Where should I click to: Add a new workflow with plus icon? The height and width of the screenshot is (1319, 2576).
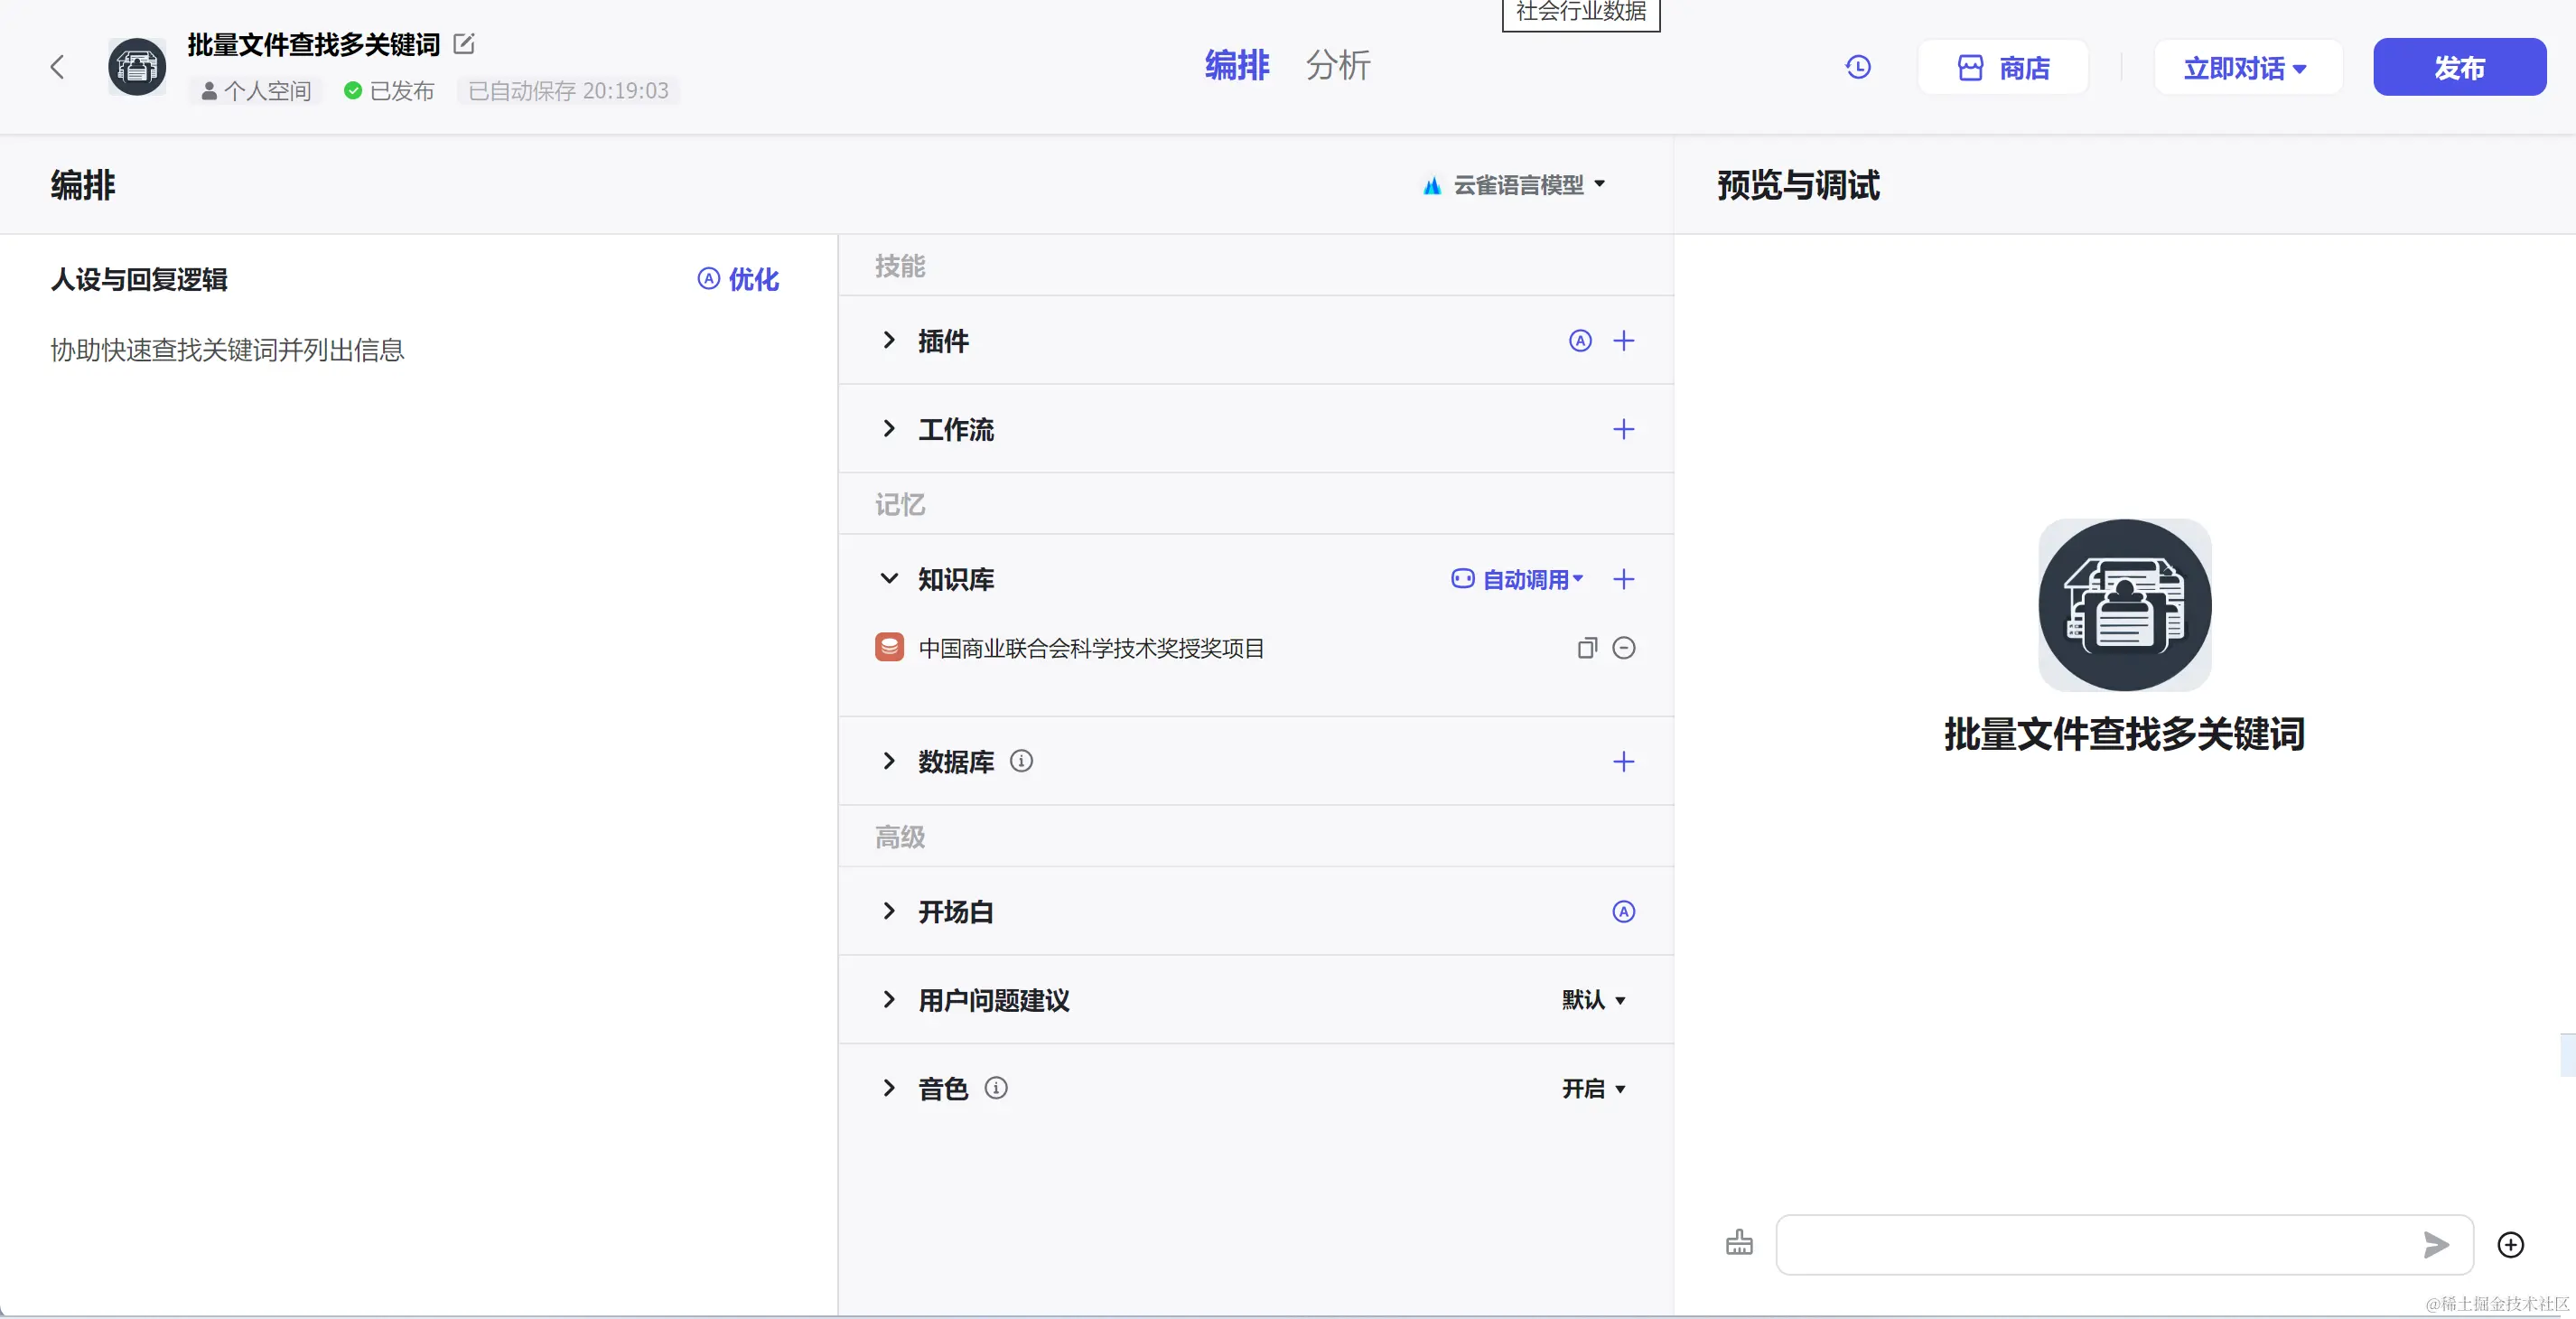pos(1624,429)
